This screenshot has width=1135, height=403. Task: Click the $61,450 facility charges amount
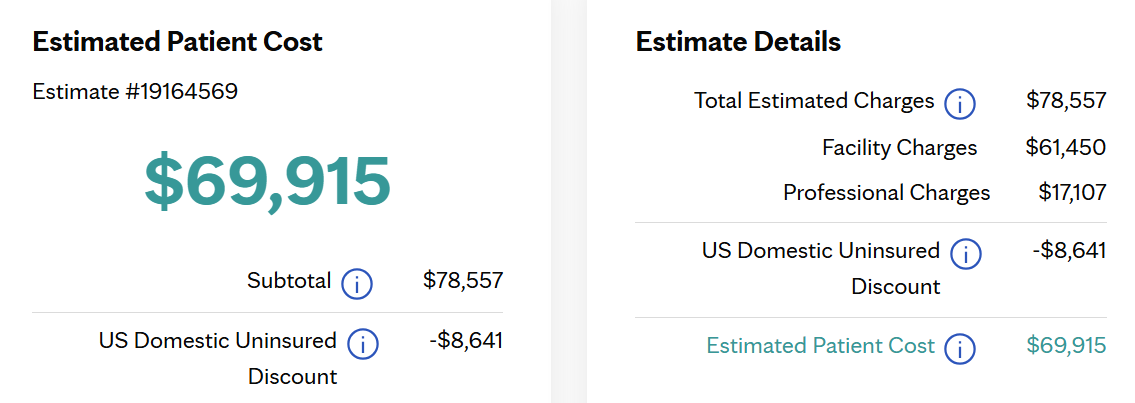pyautogui.click(x=1066, y=148)
